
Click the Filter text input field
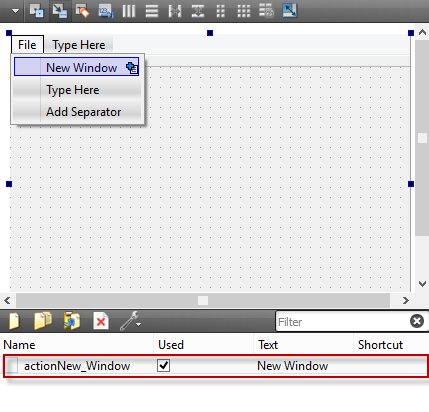(343, 322)
